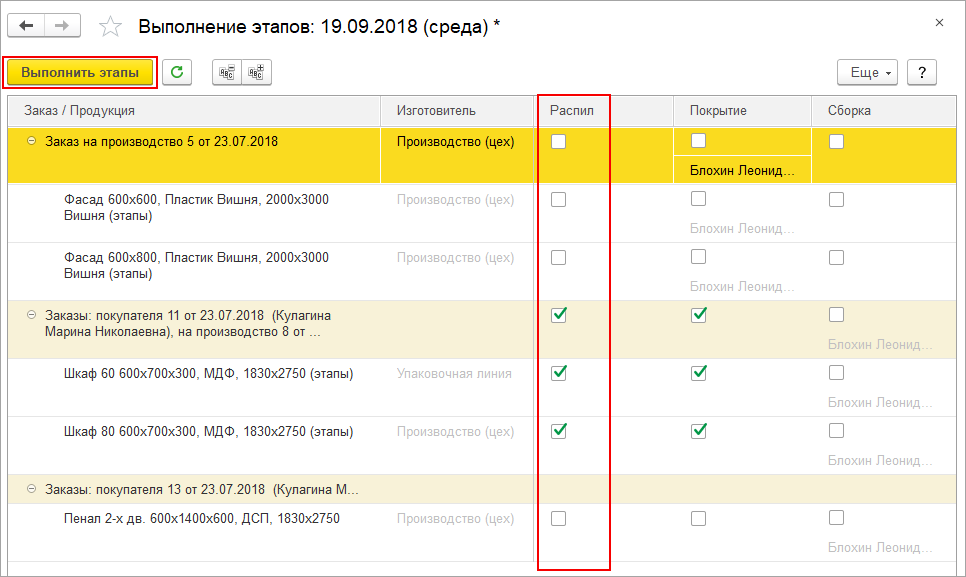Close the form with X icon
The width and height of the screenshot is (966, 577).
[x=939, y=22]
